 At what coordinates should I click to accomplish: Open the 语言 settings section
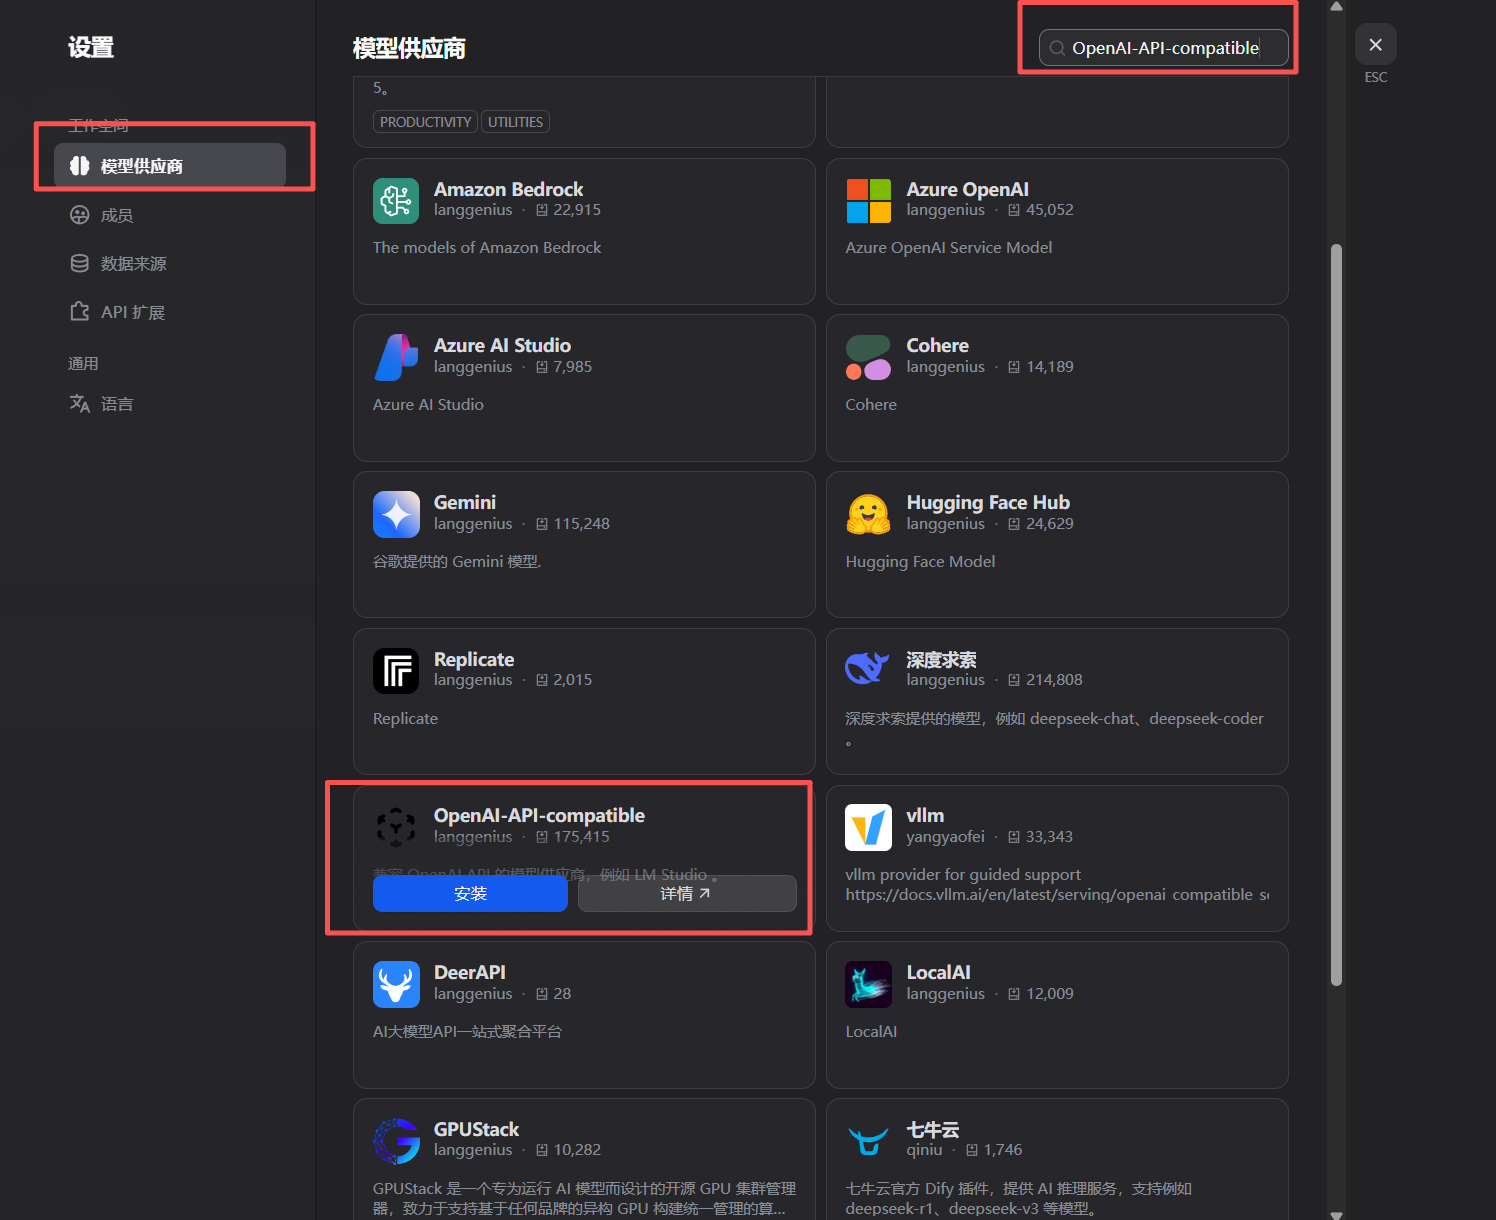pos(170,404)
